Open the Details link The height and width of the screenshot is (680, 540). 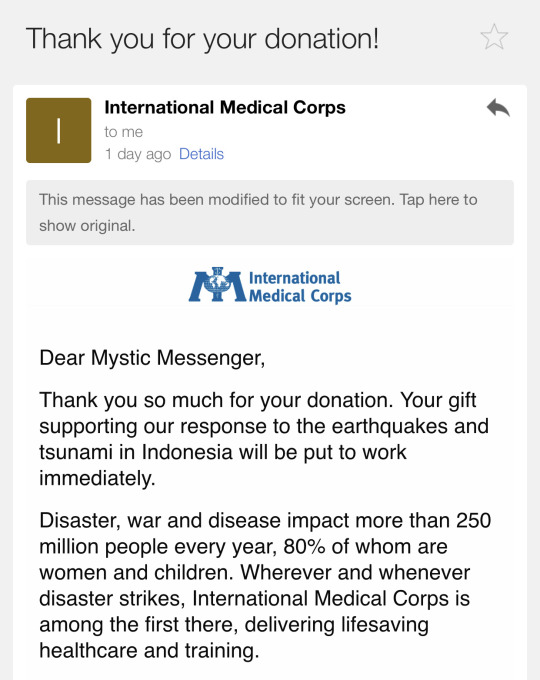[x=201, y=154]
